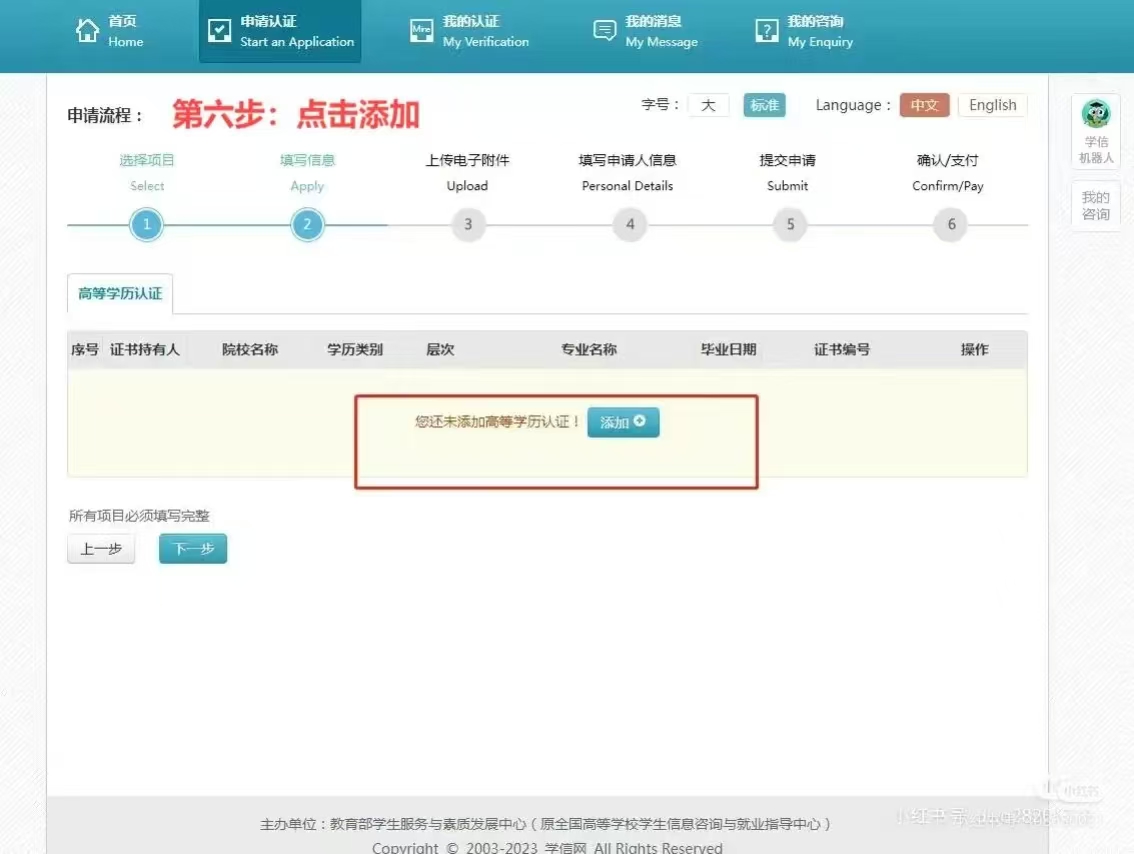The image size is (1134, 854).
Task: Click step 1 Select circle
Action: click(146, 224)
